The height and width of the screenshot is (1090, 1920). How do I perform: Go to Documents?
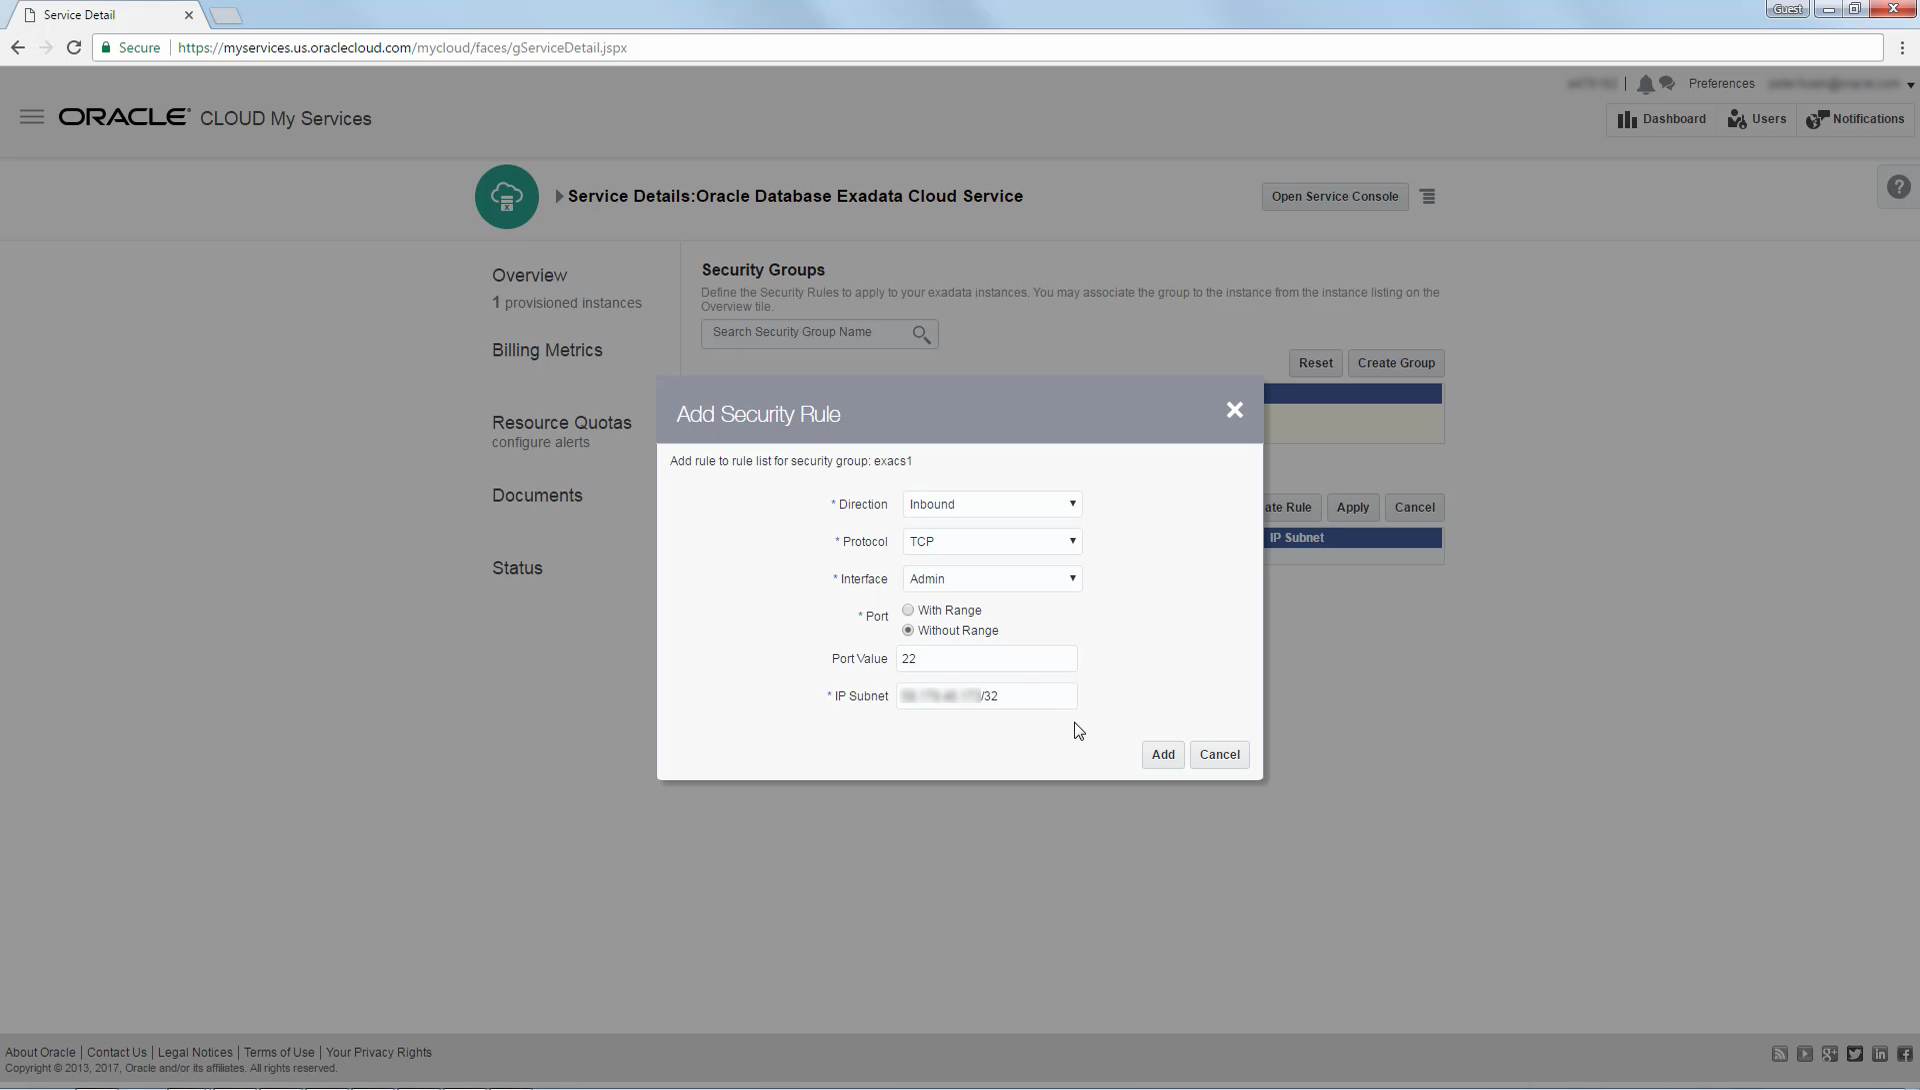coord(537,496)
